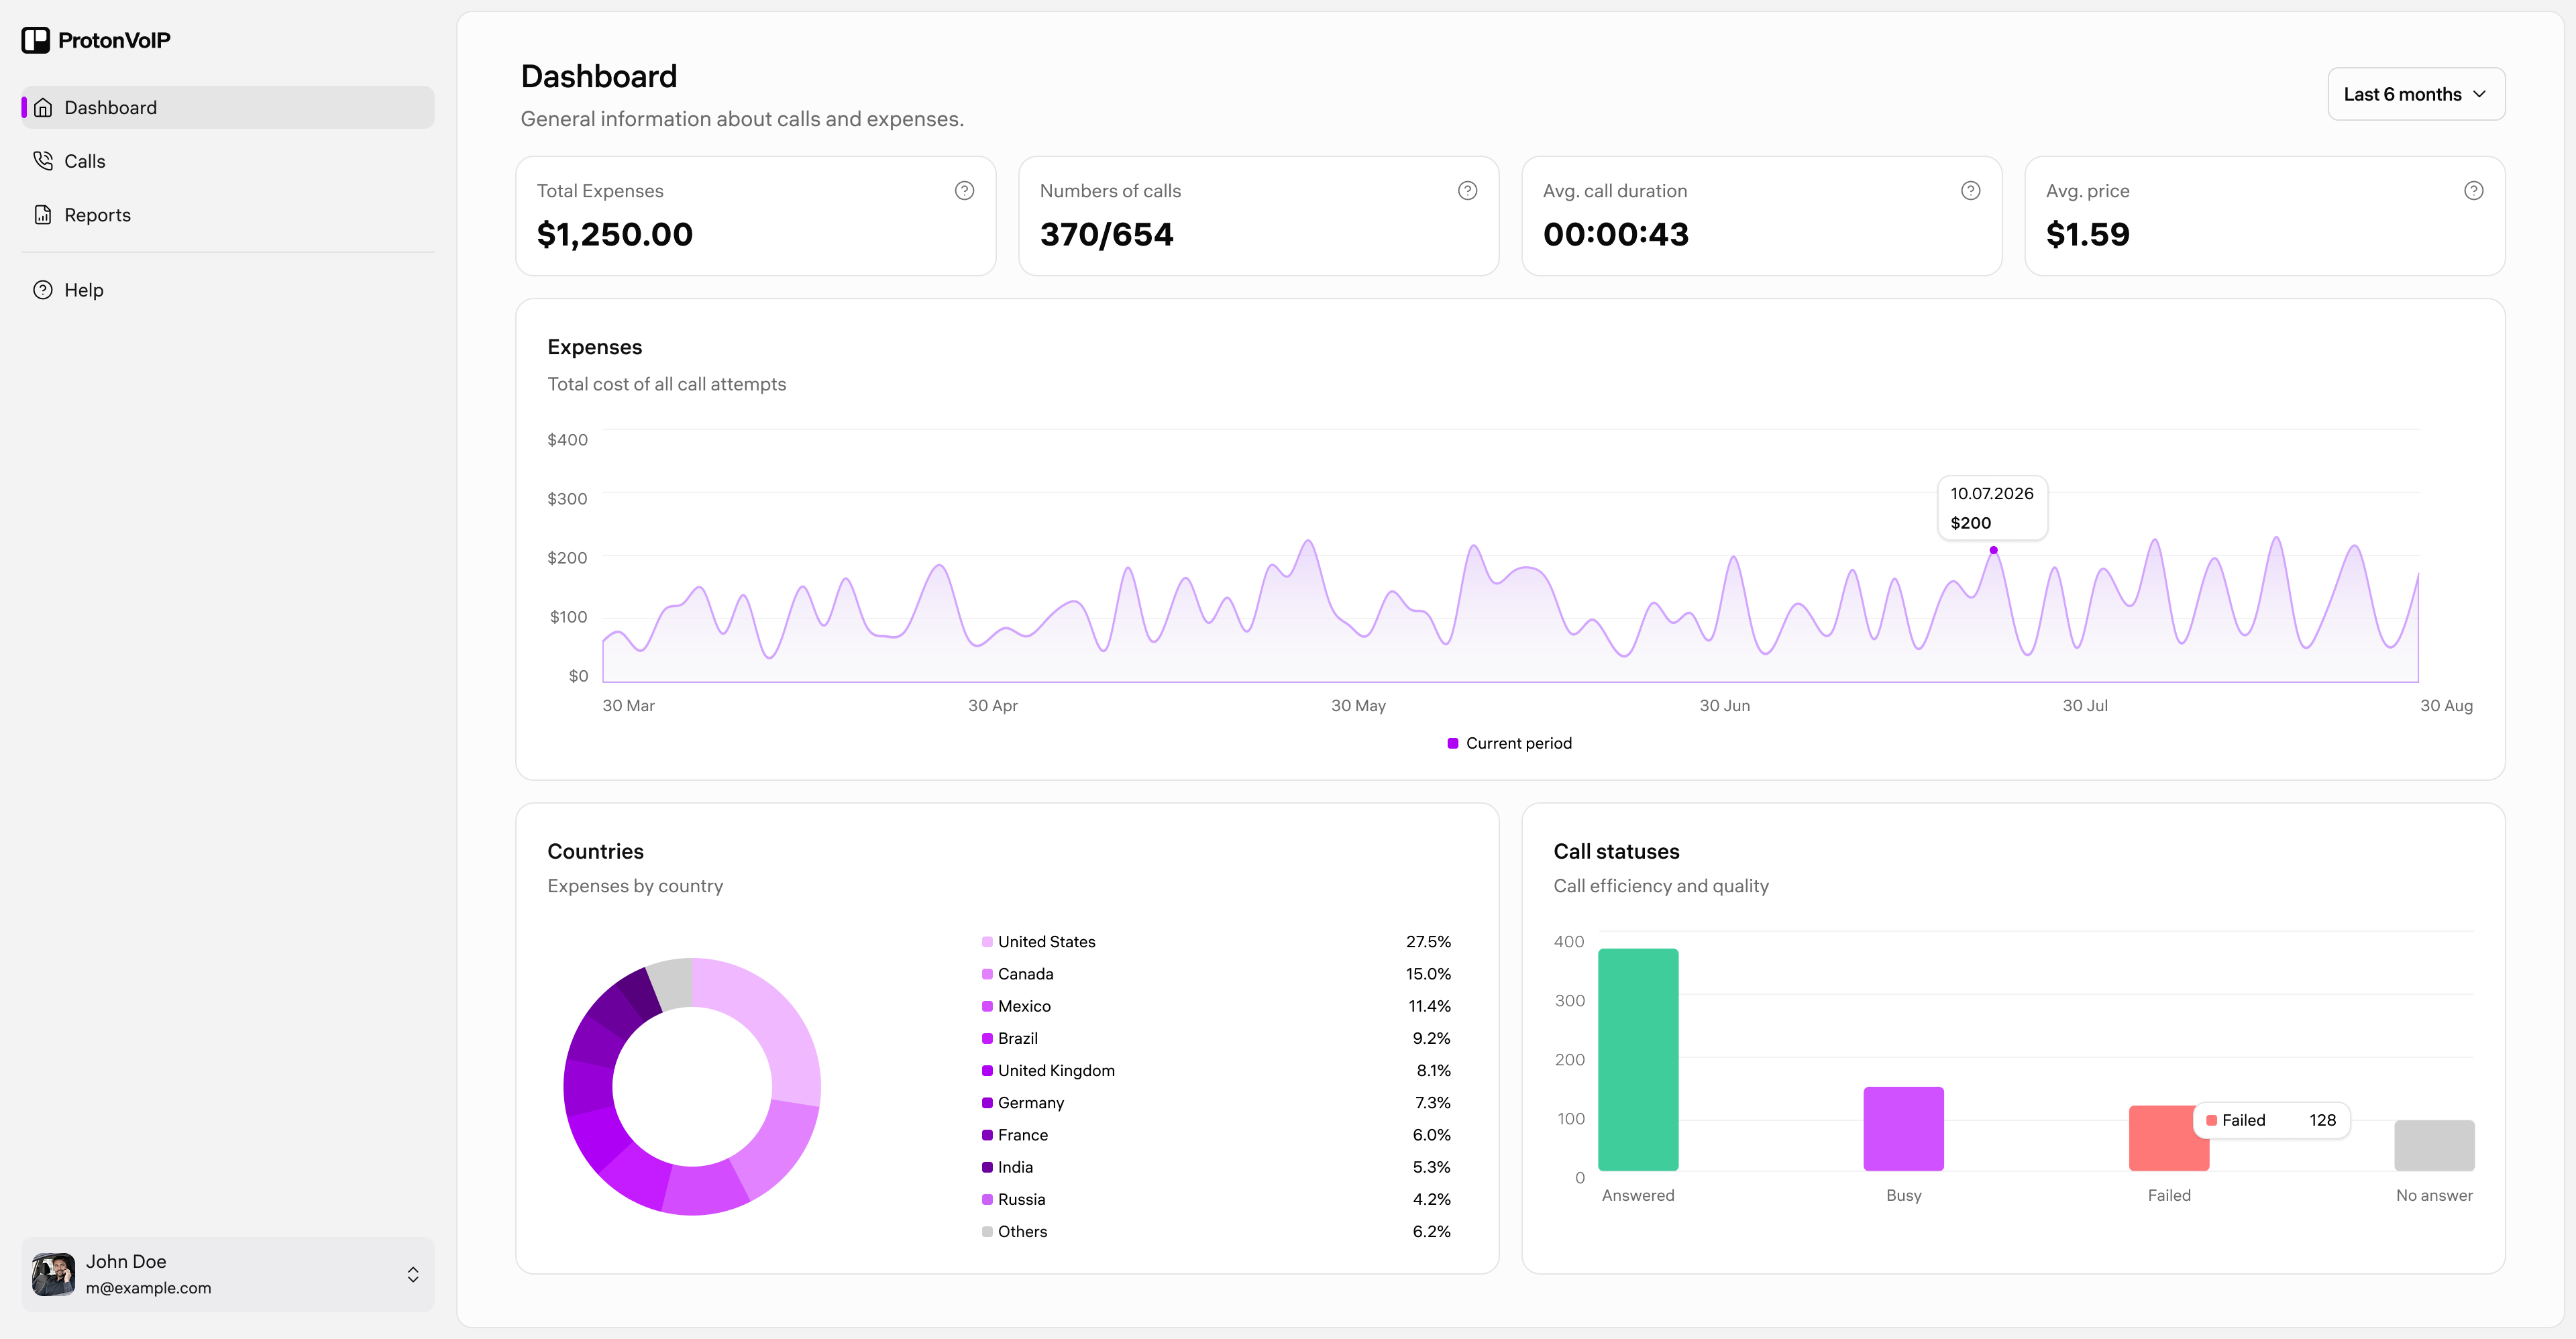Click the Russia legend color swatch

pos(987,1199)
